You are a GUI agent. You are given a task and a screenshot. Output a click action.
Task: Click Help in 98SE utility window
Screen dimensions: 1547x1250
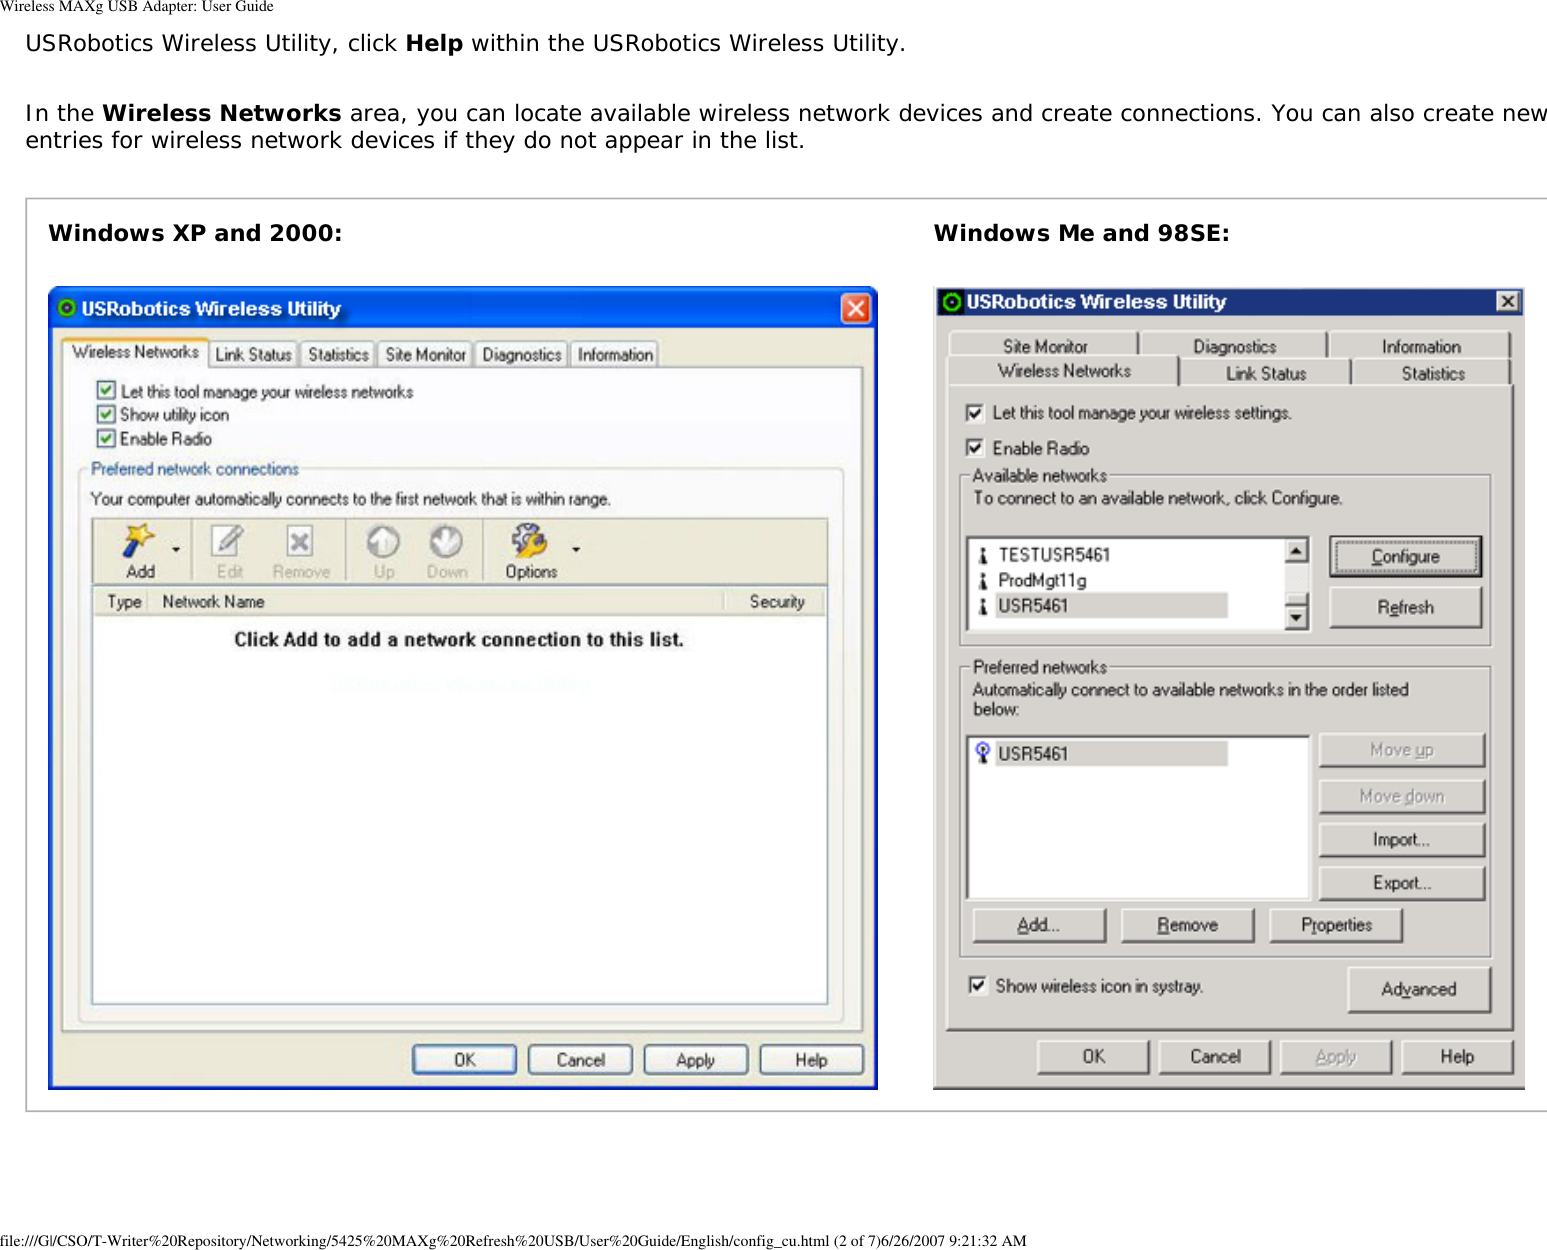[1457, 1056]
